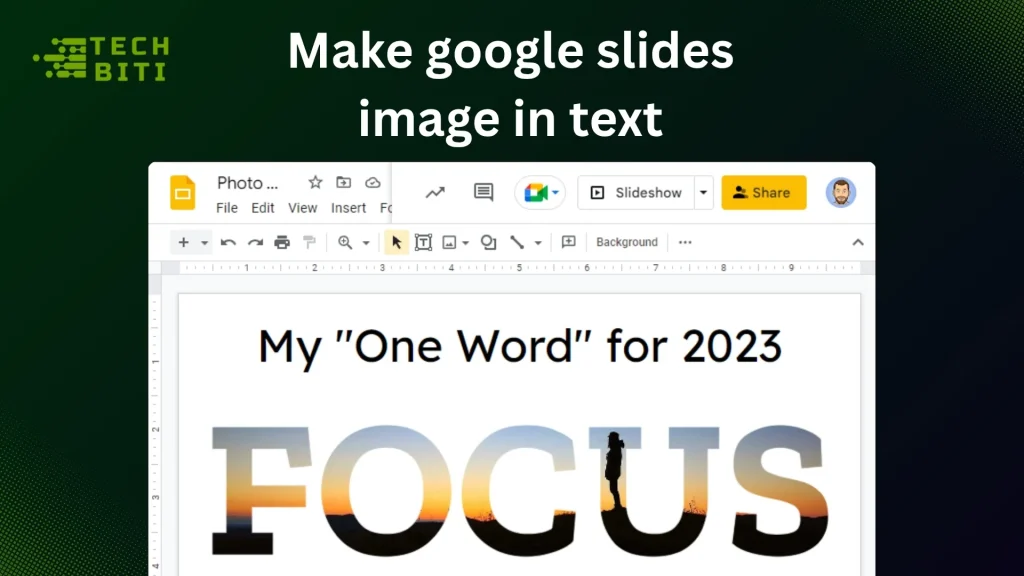The height and width of the screenshot is (576, 1024).
Task: Select the Line tool
Action: point(516,242)
